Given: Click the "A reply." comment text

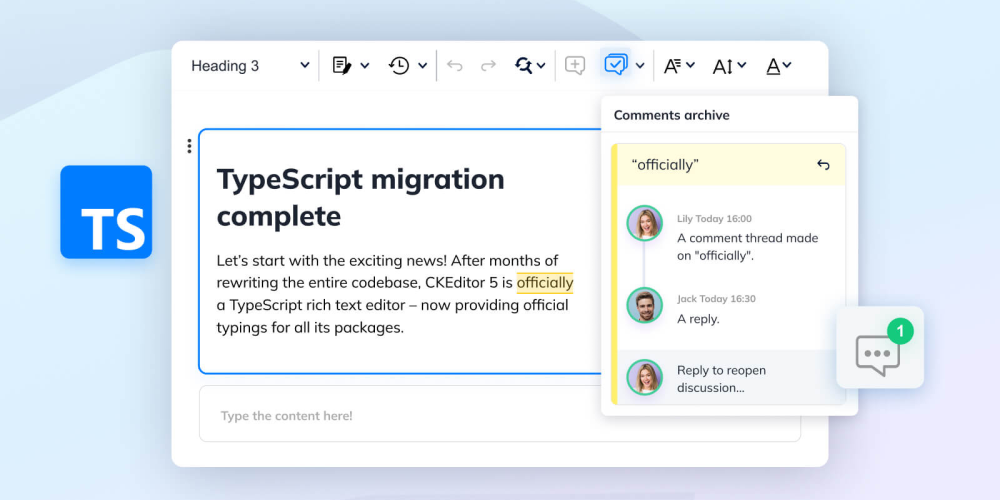Looking at the screenshot, I should [698, 319].
